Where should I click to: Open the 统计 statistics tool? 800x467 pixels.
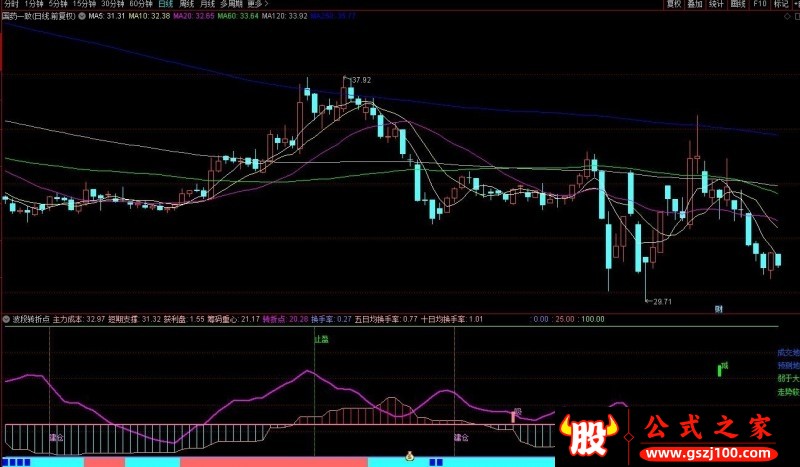[x=716, y=4]
